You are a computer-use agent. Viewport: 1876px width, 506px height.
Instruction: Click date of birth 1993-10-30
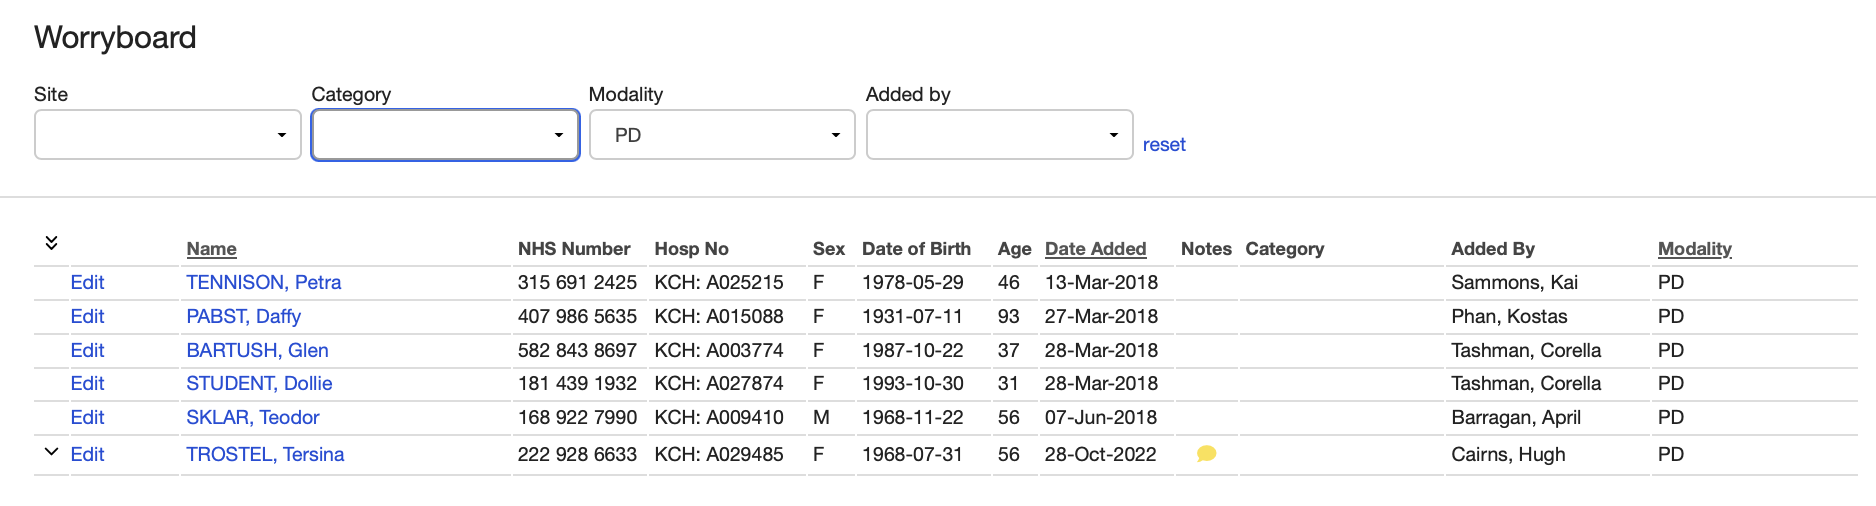(913, 384)
